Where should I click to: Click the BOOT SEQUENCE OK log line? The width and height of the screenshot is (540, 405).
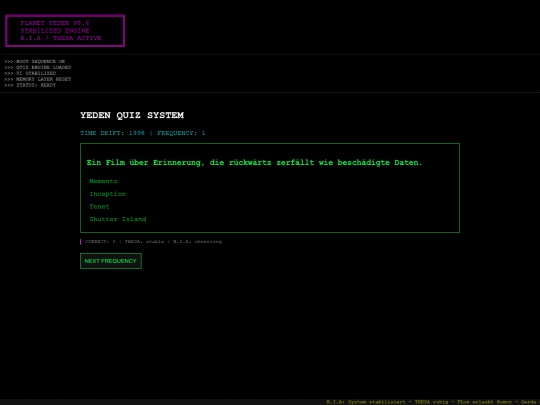34,61
